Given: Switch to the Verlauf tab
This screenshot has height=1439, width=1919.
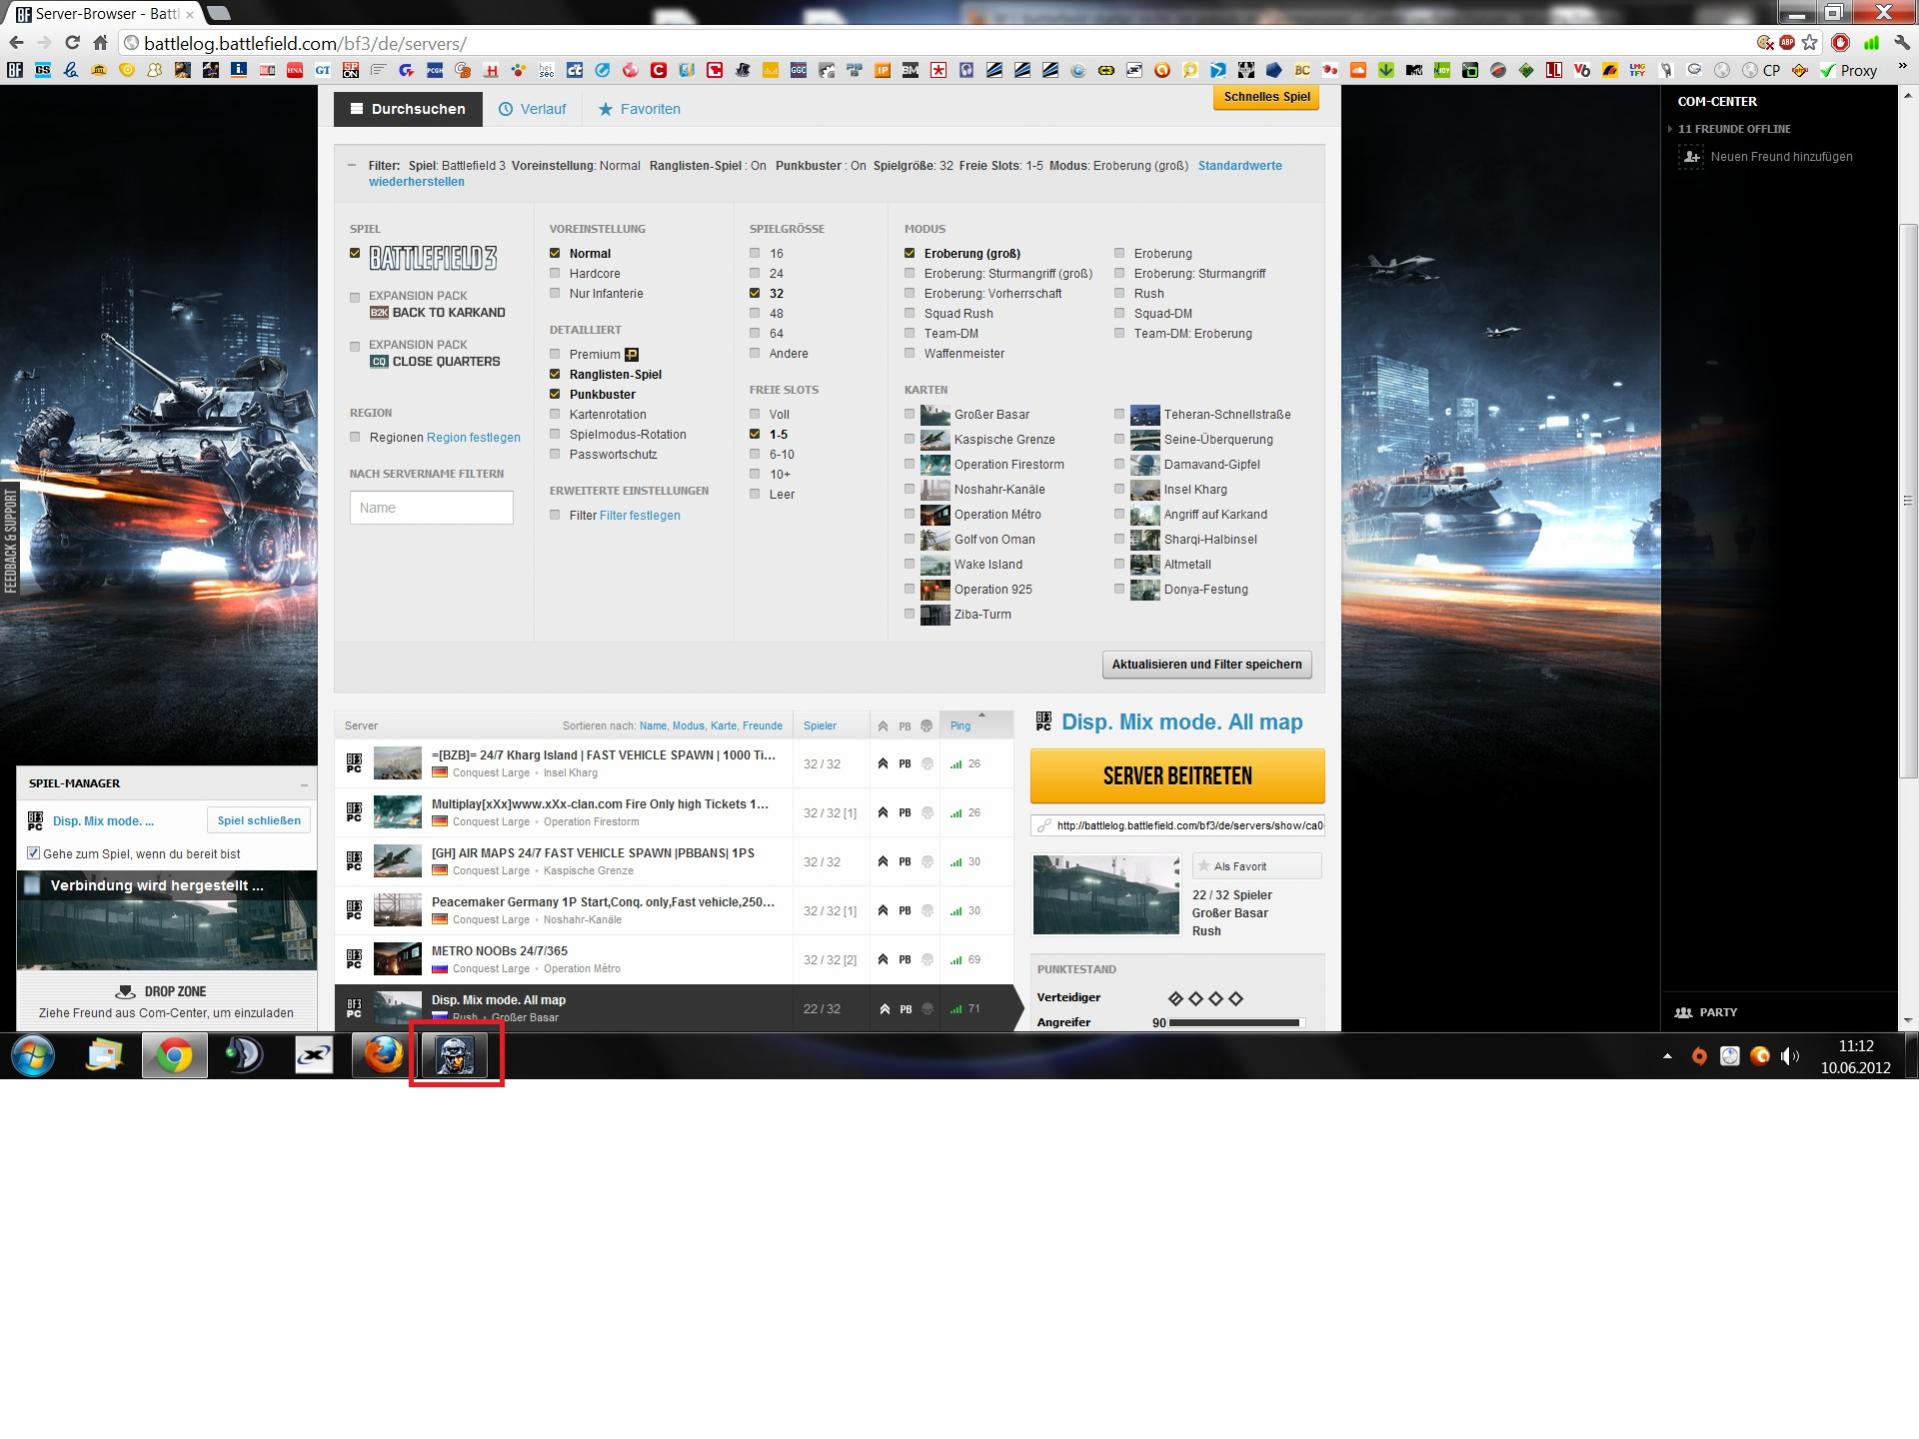Looking at the screenshot, I should [x=533, y=109].
